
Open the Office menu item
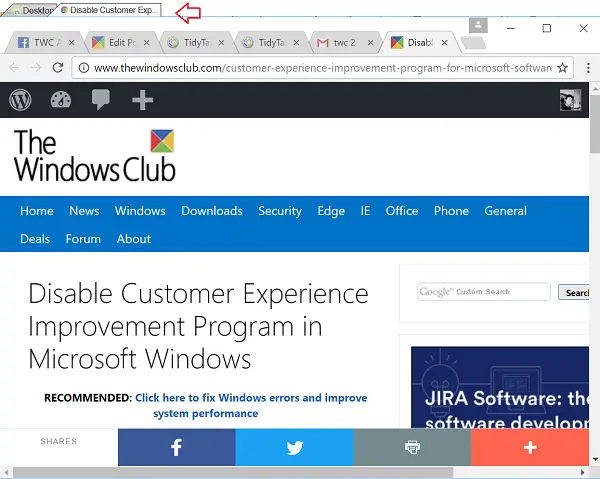pyautogui.click(x=402, y=211)
